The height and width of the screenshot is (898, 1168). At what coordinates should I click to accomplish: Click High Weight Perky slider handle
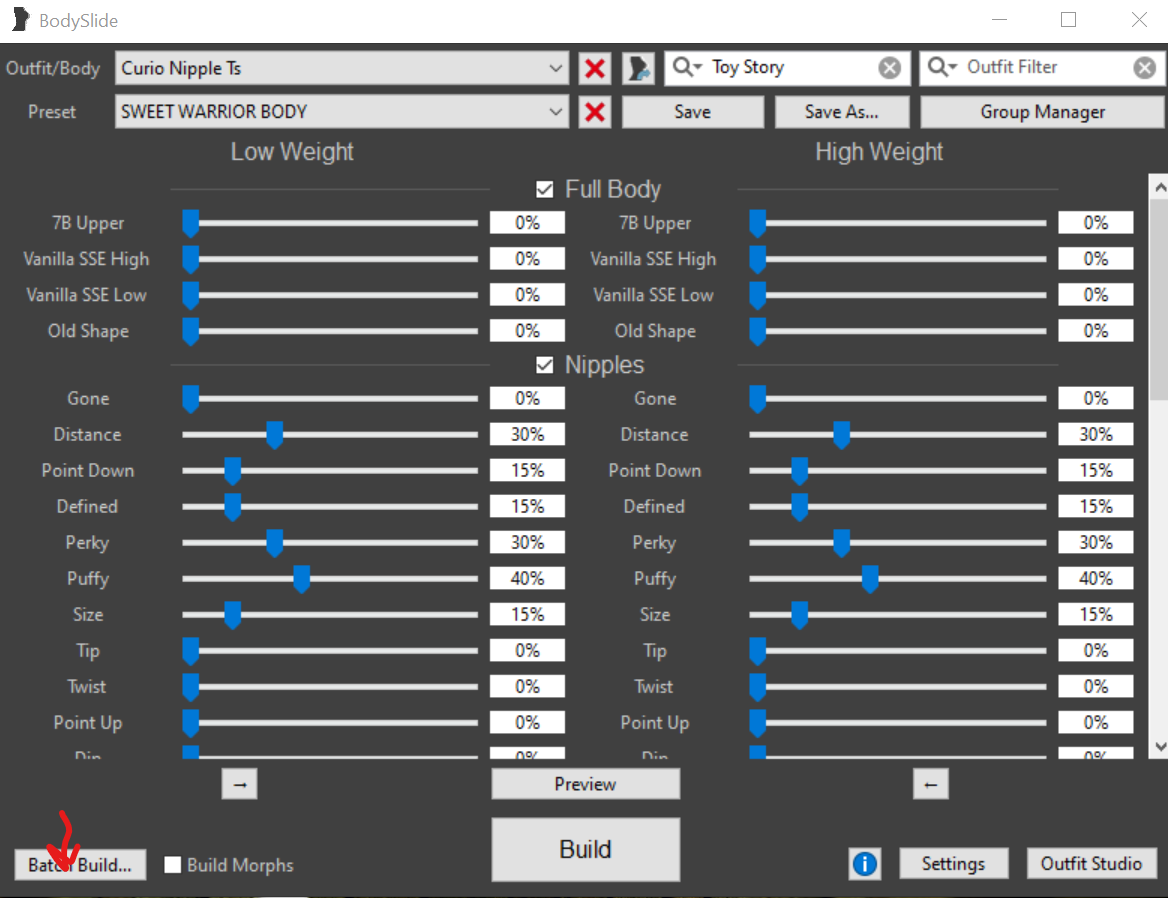[x=841, y=543]
